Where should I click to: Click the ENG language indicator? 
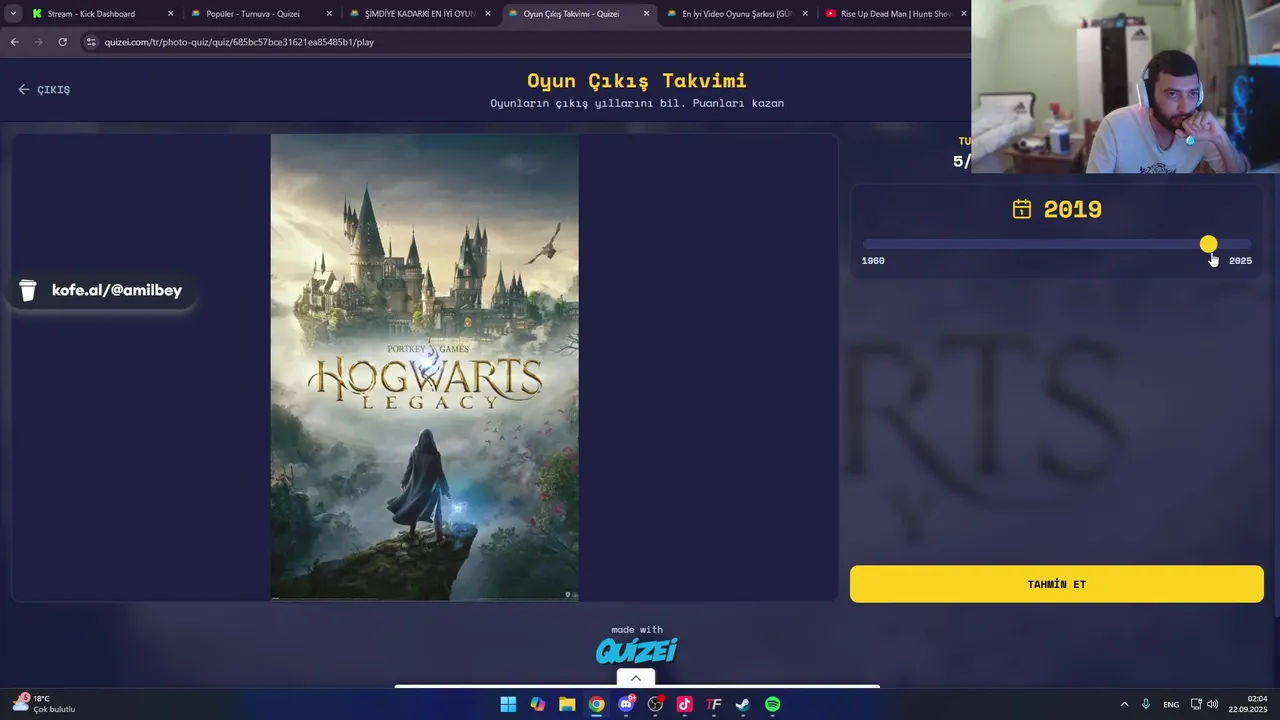1171,704
